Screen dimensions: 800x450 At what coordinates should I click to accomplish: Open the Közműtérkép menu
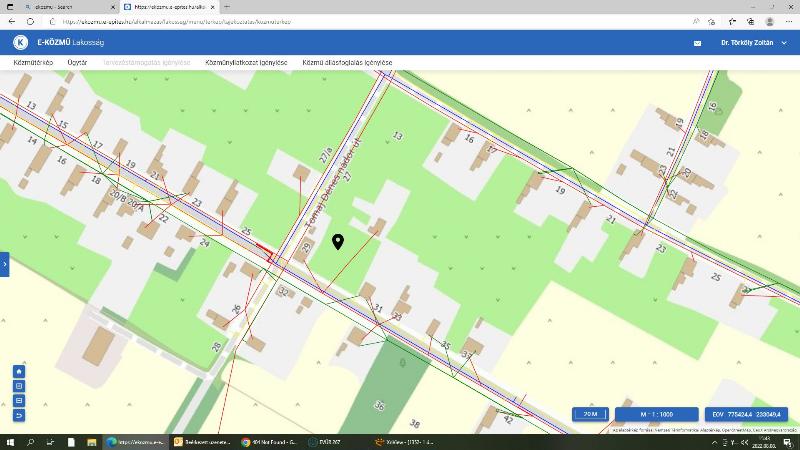click(33, 62)
